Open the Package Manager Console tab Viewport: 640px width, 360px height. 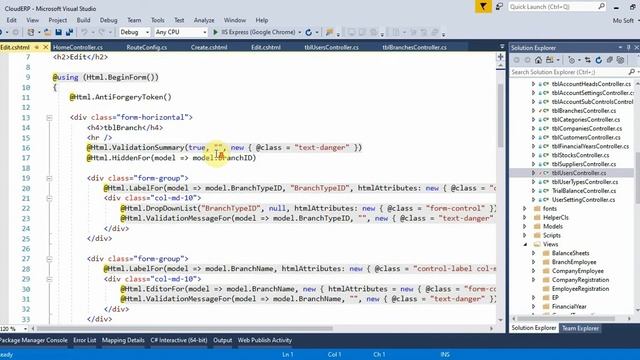[34, 340]
